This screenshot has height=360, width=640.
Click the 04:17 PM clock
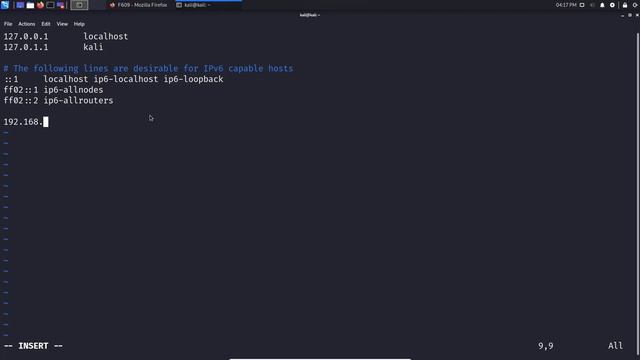pyautogui.click(x=566, y=5)
